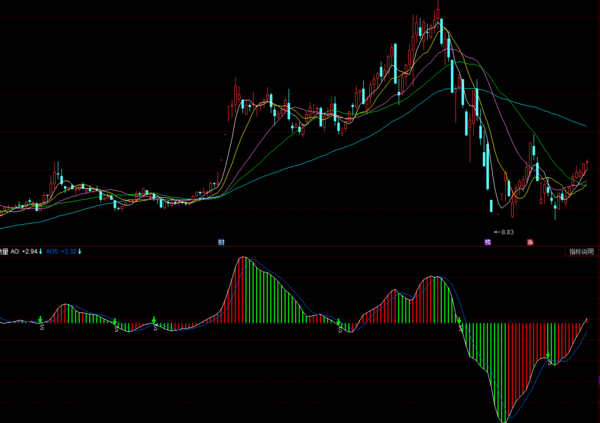Click the purple event marker below the chart
This screenshot has width=600, height=423.
[488, 242]
